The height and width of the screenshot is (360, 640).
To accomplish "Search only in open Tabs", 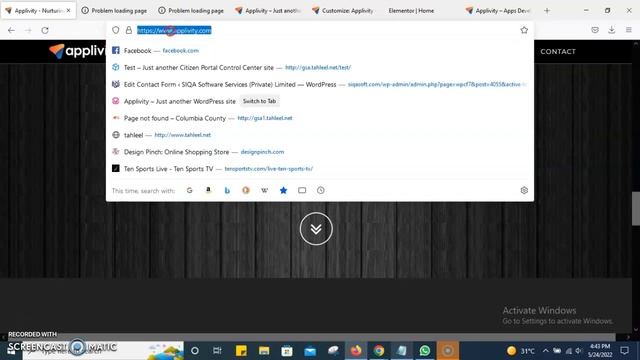I will pos(302,190).
